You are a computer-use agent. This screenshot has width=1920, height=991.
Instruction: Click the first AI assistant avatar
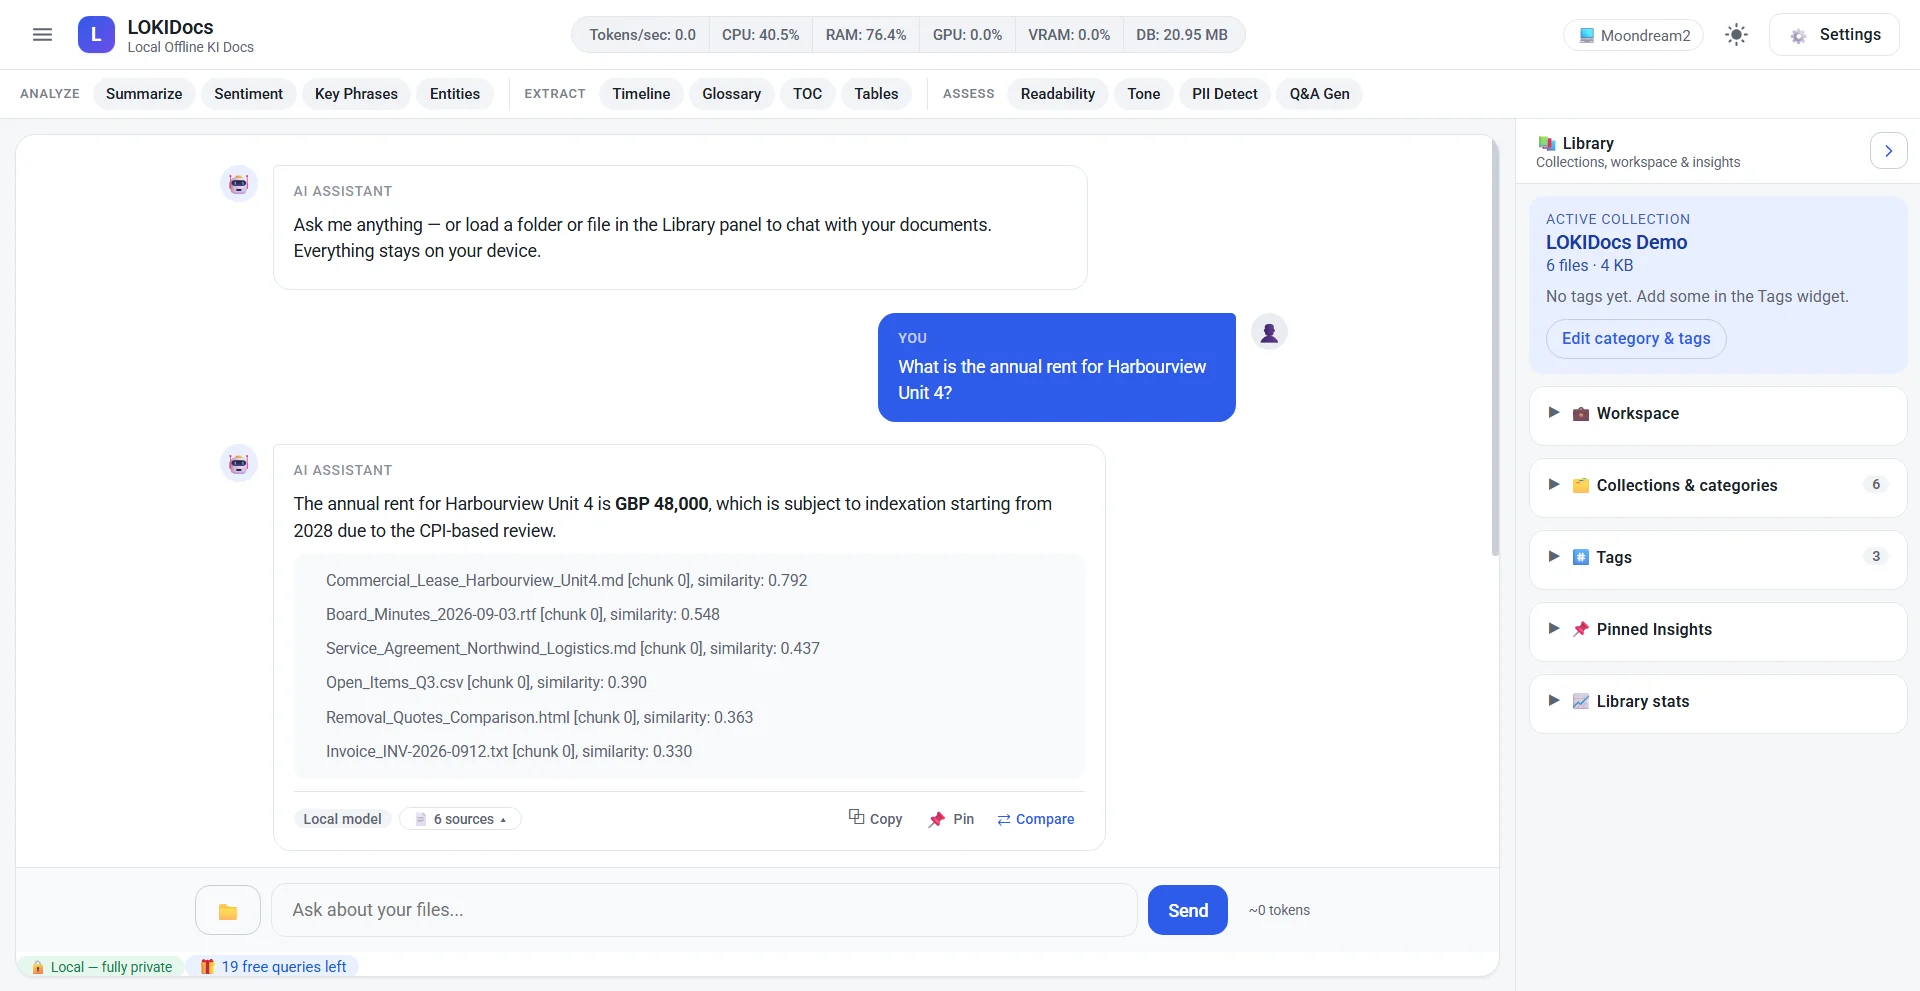[x=239, y=184]
